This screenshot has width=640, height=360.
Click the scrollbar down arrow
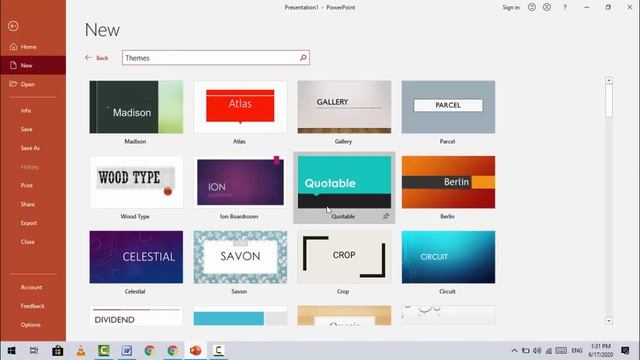click(x=609, y=321)
